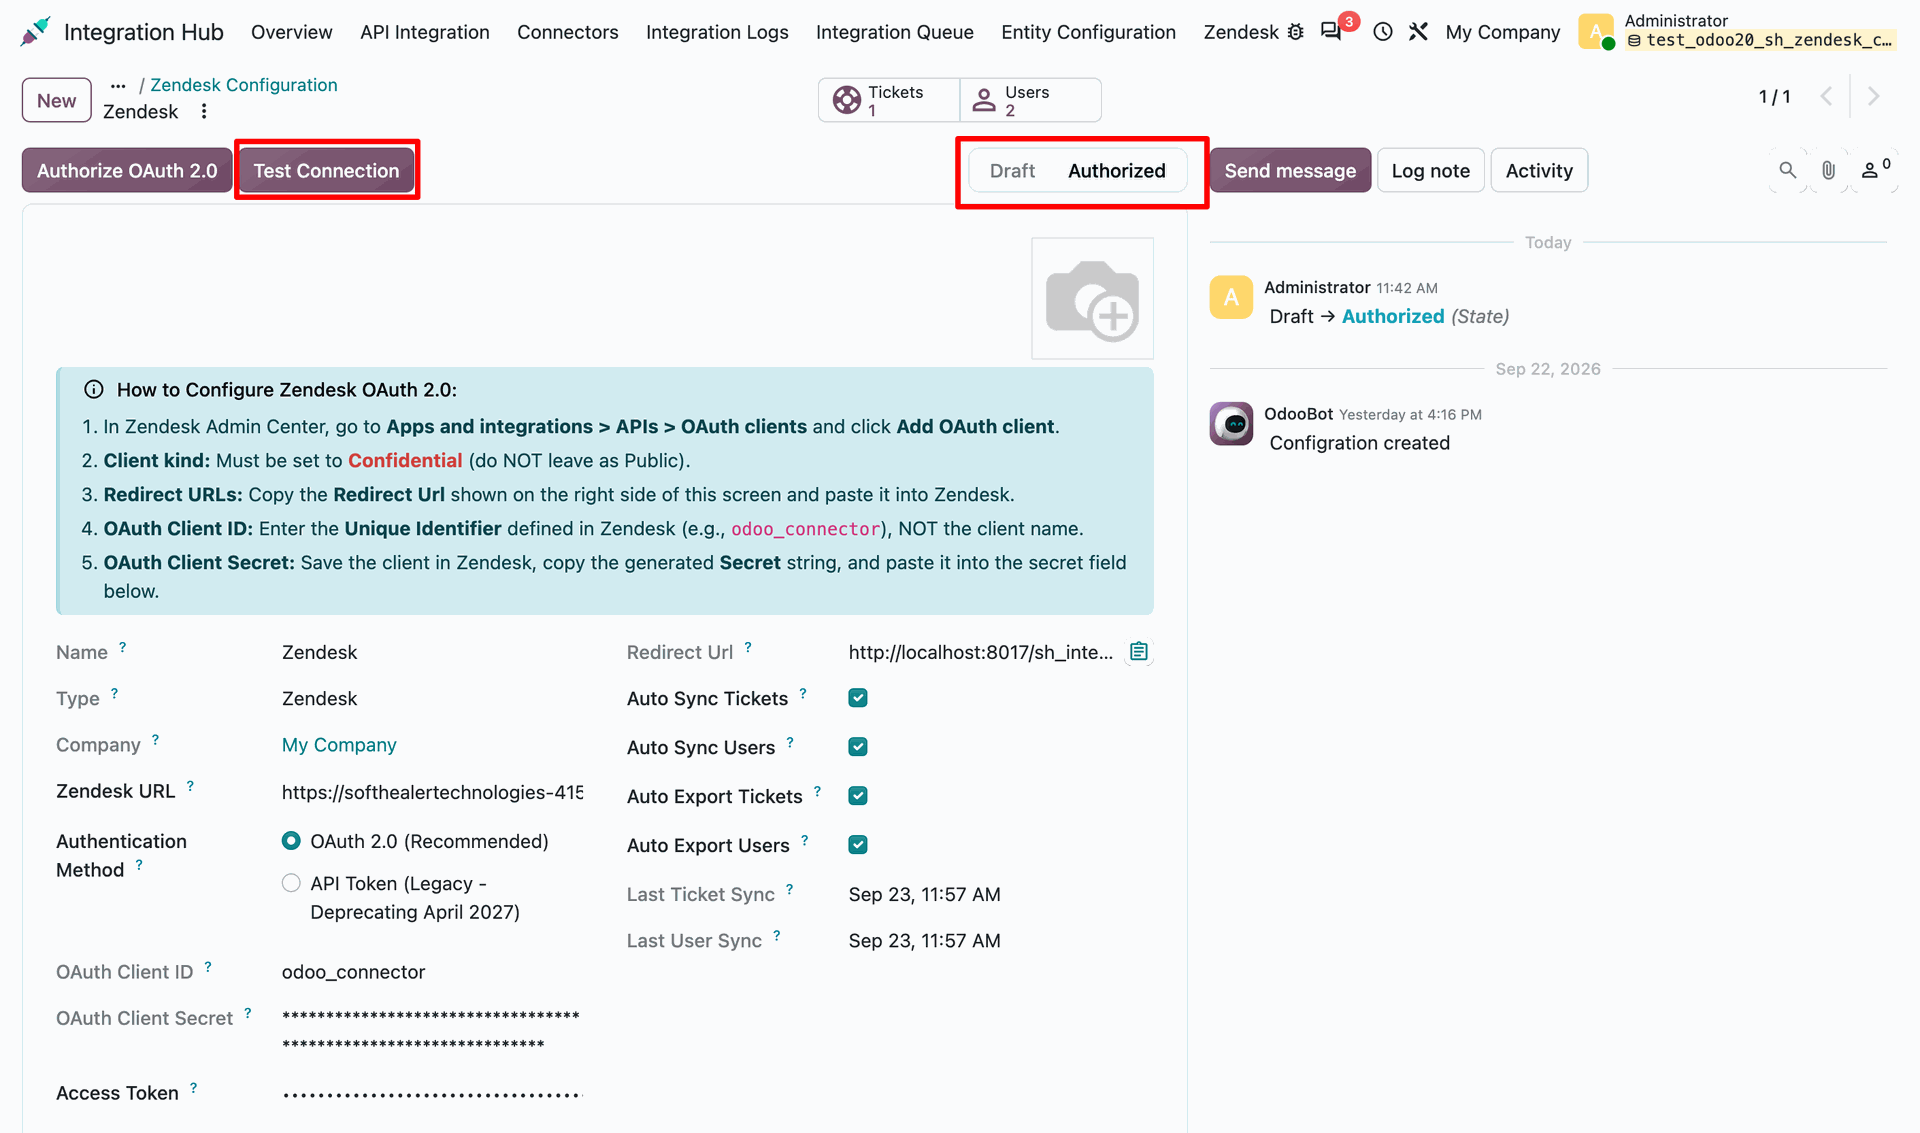This screenshot has height=1133, width=1920.
Task: Click the Authorize OAuth 2.0 button
Action: 127,170
